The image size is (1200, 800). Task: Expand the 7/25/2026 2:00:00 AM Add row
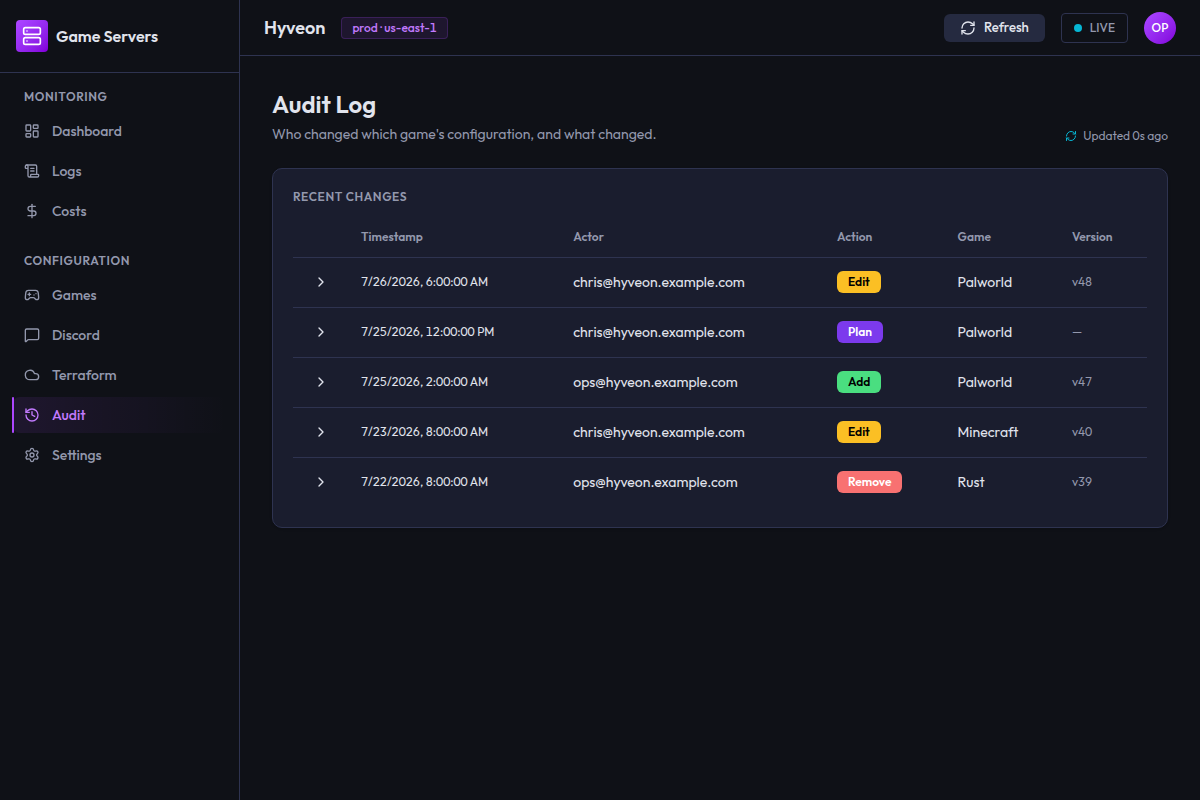pyautogui.click(x=321, y=382)
